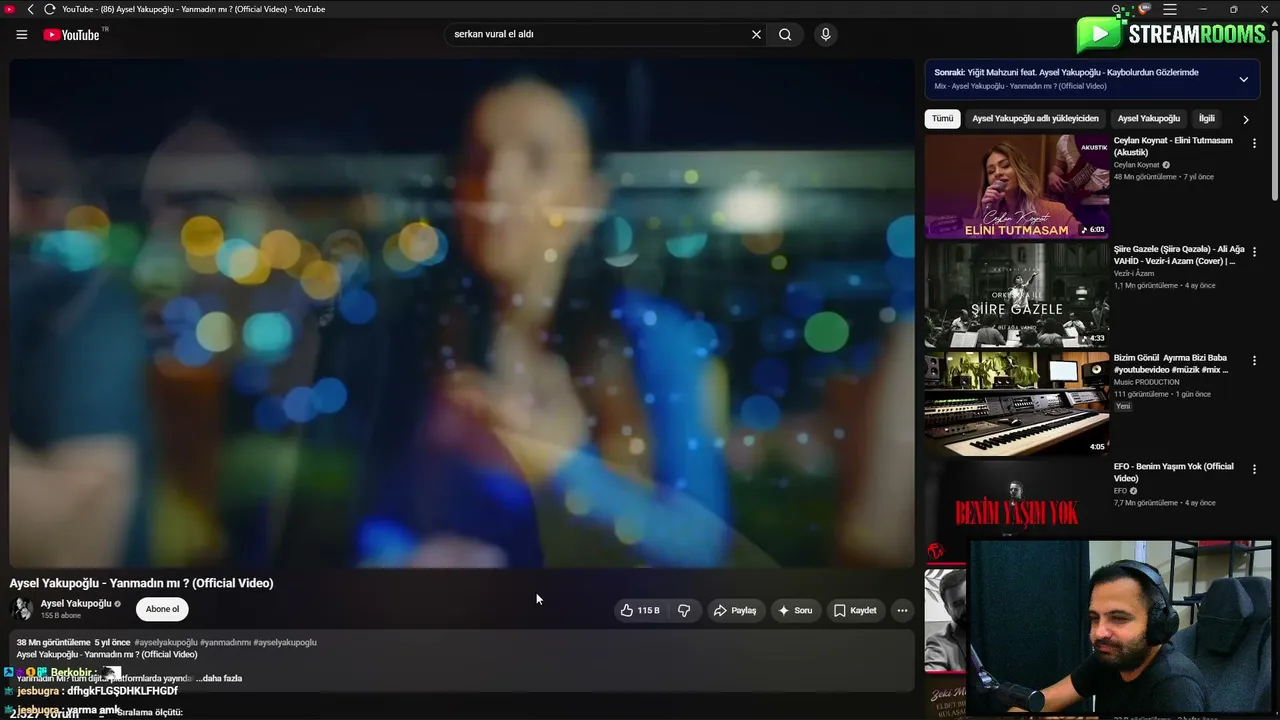Open options menu for Şiire Gazele video

click(x=1254, y=252)
